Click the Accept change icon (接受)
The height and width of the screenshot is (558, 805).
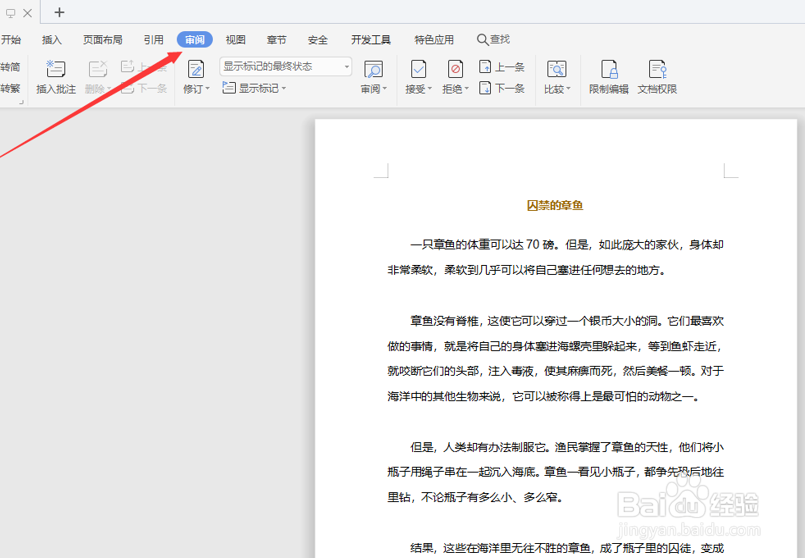pos(418,69)
